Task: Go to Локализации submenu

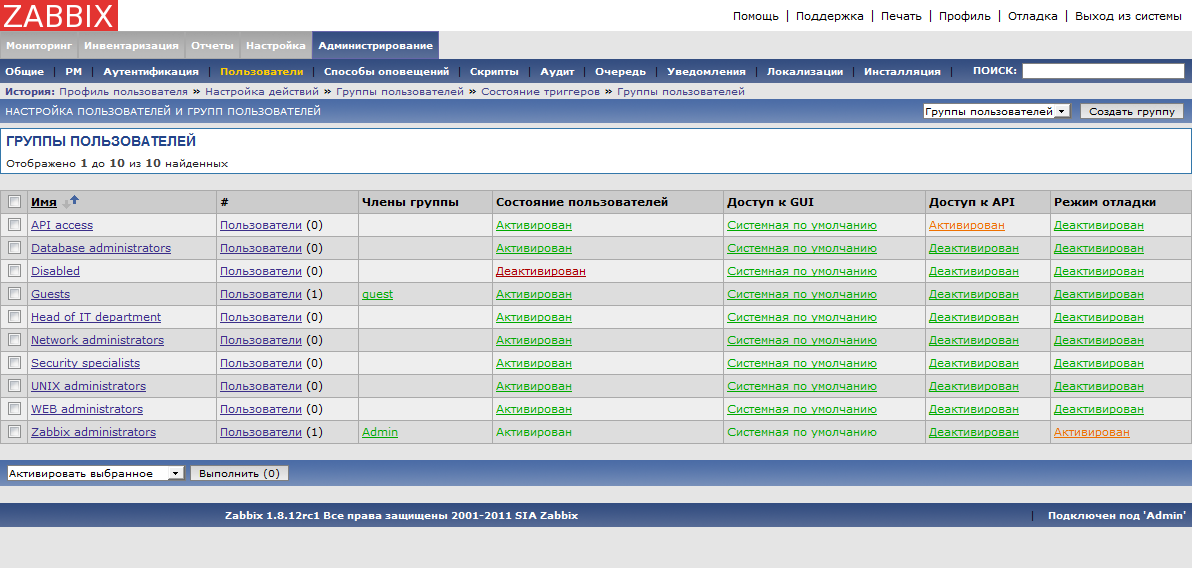Action: 804,71
